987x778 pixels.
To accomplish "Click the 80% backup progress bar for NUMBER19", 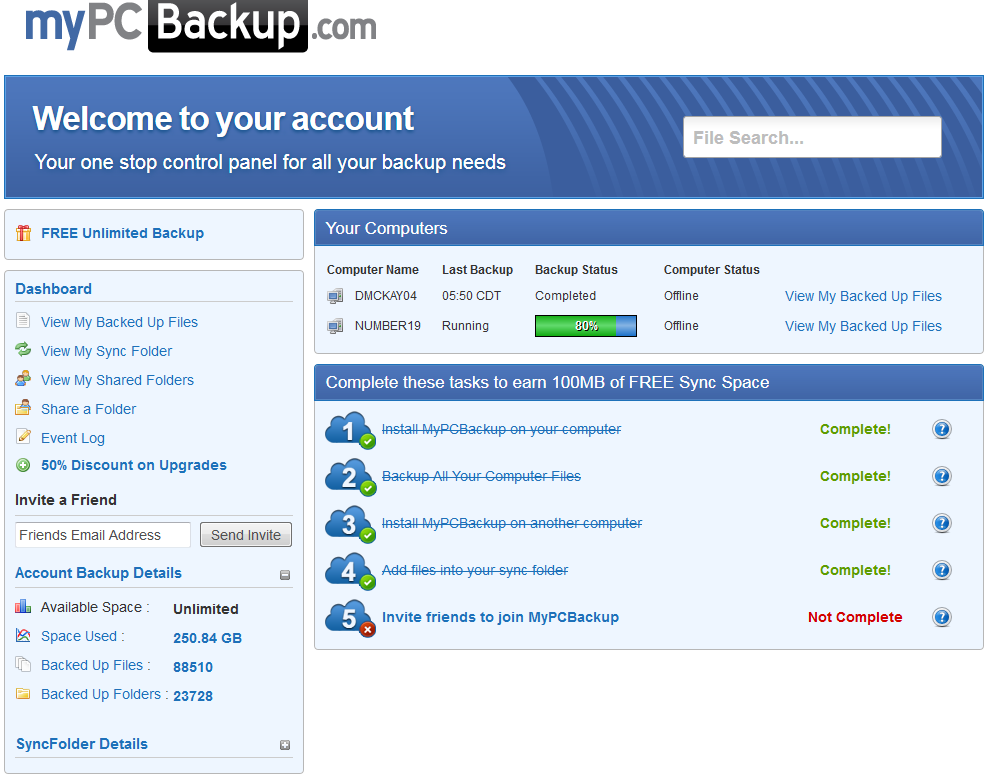I will pos(585,325).
